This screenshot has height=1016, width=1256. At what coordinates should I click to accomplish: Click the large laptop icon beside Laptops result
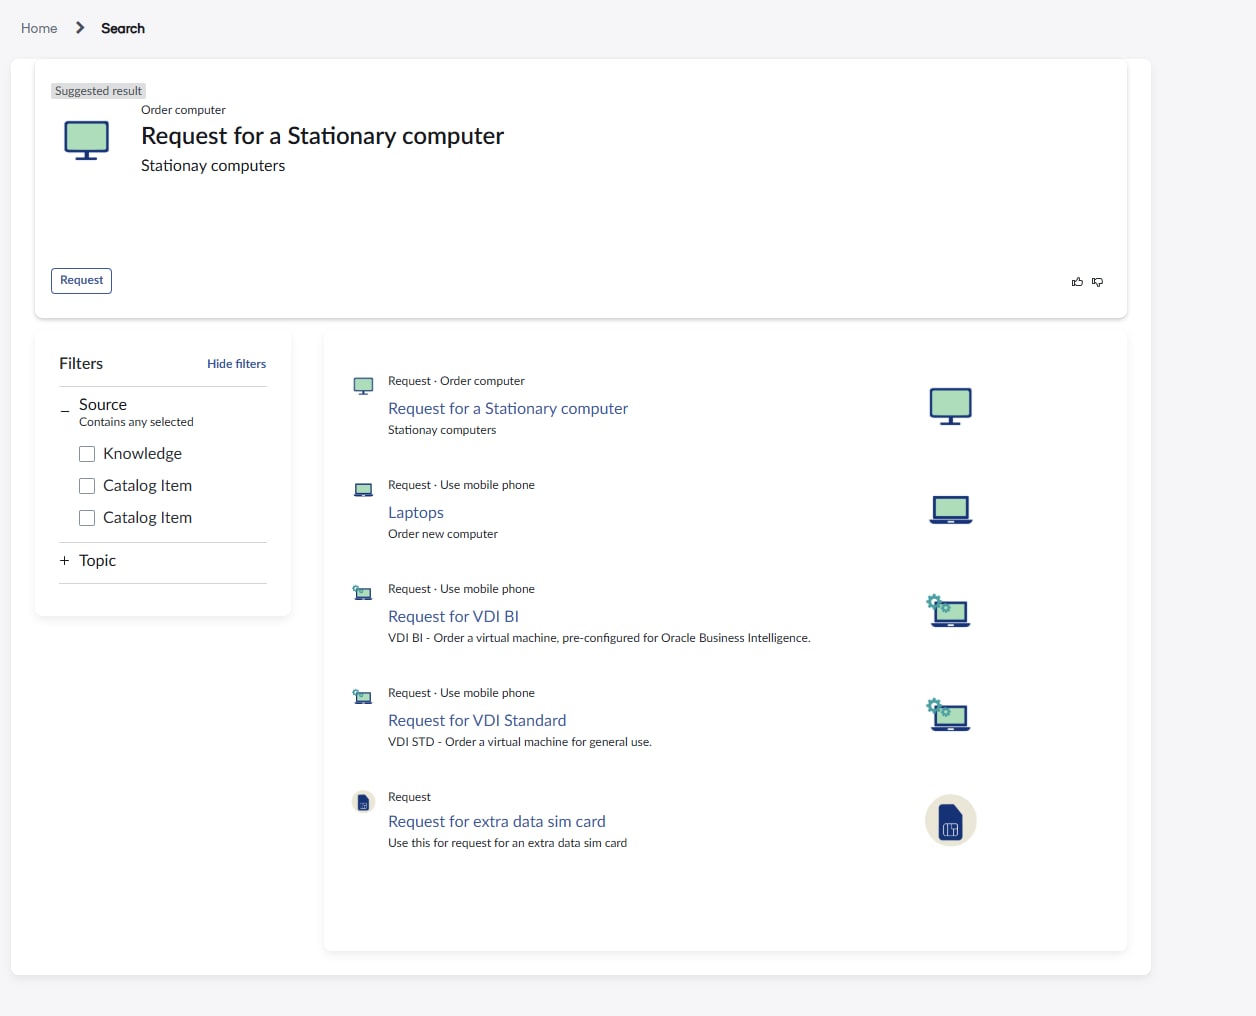click(950, 510)
